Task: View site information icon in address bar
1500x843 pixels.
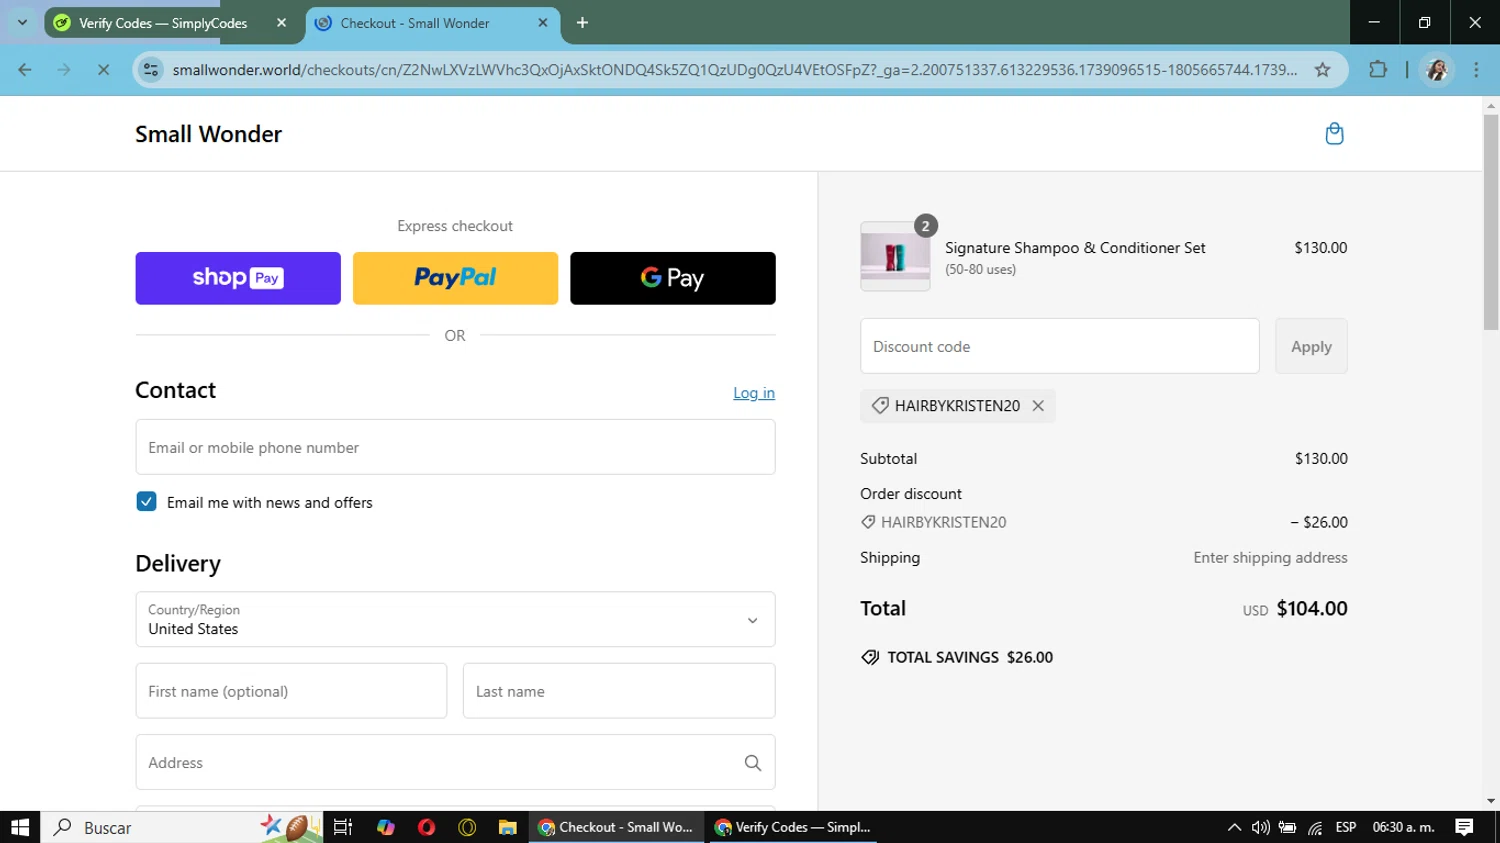Action: [x=151, y=70]
